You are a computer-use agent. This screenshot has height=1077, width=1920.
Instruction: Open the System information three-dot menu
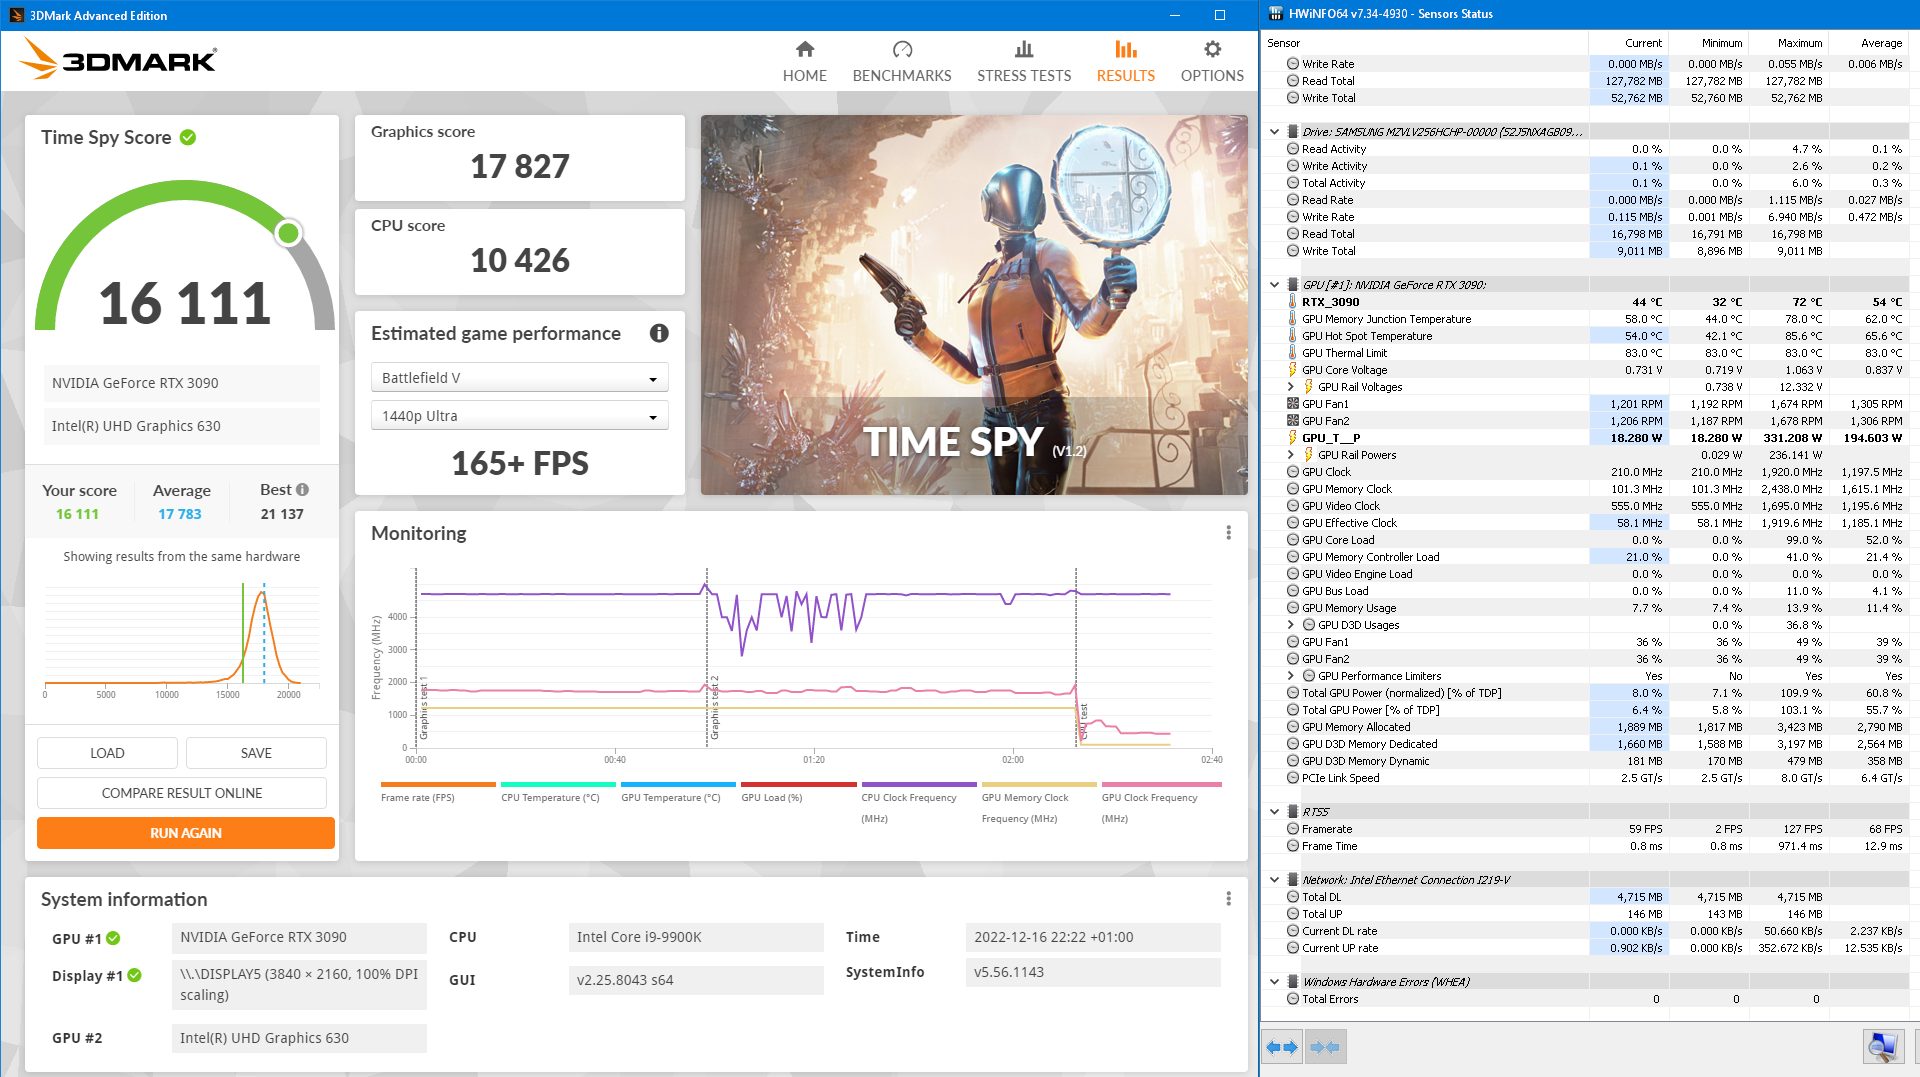click(x=1229, y=899)
